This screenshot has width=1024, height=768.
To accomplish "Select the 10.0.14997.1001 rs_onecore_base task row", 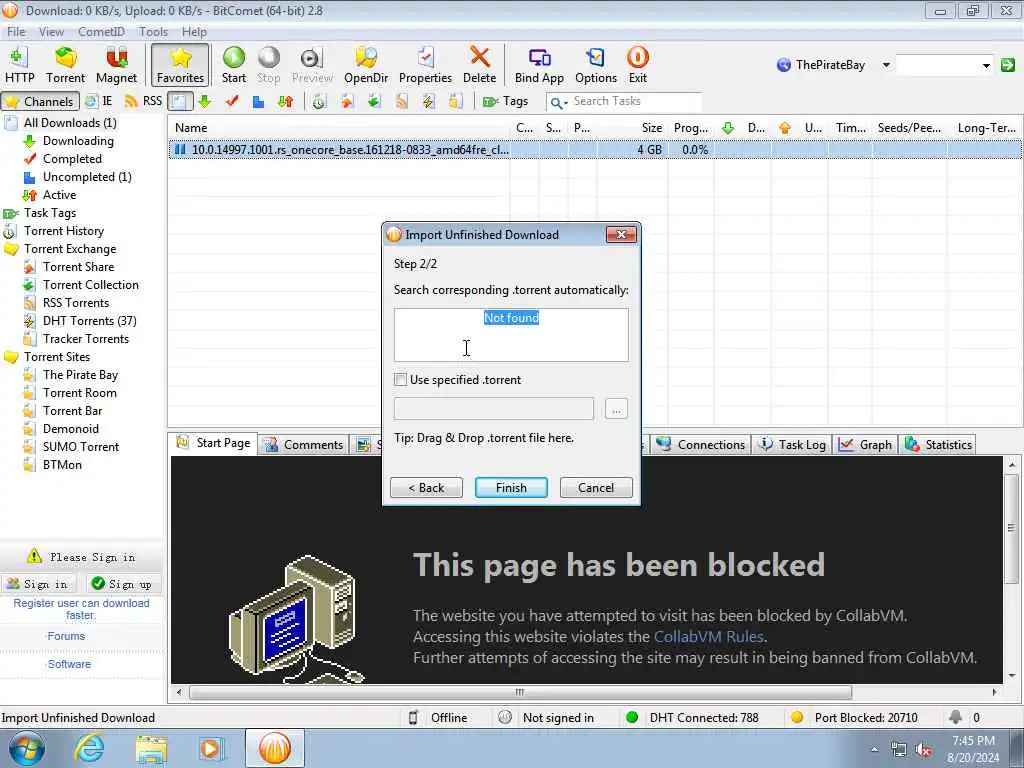I will pos(595,150).
